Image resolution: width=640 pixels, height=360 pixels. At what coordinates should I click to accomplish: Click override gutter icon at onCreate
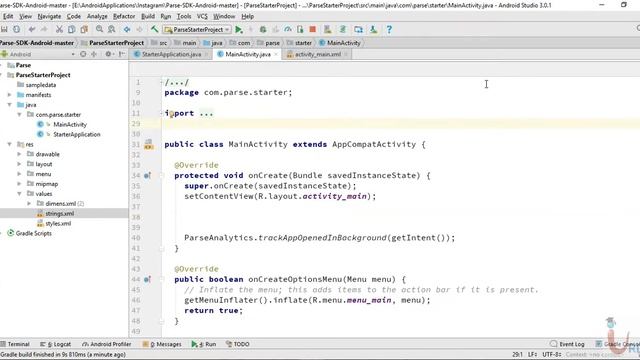pos(147,176)
